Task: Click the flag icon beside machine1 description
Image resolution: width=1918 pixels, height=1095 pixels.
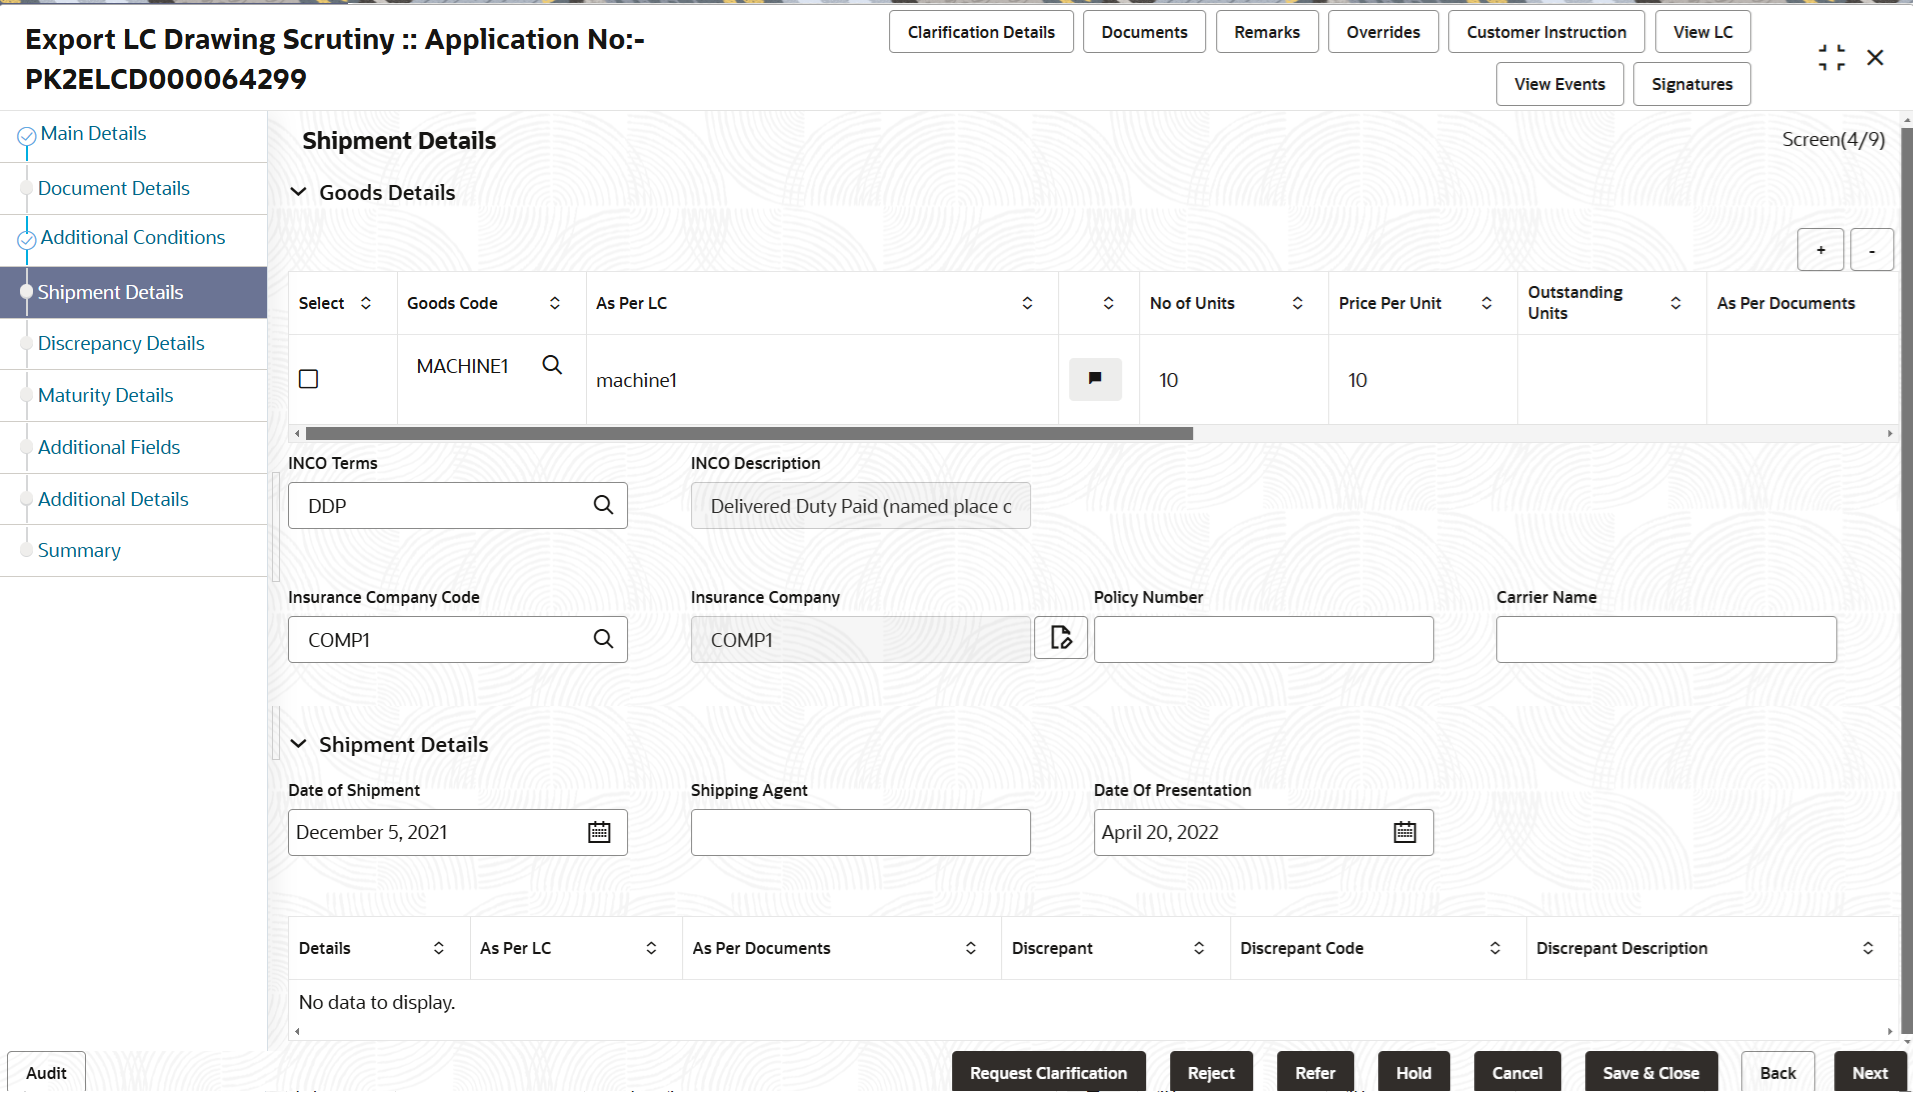Action: point(1095,379)
